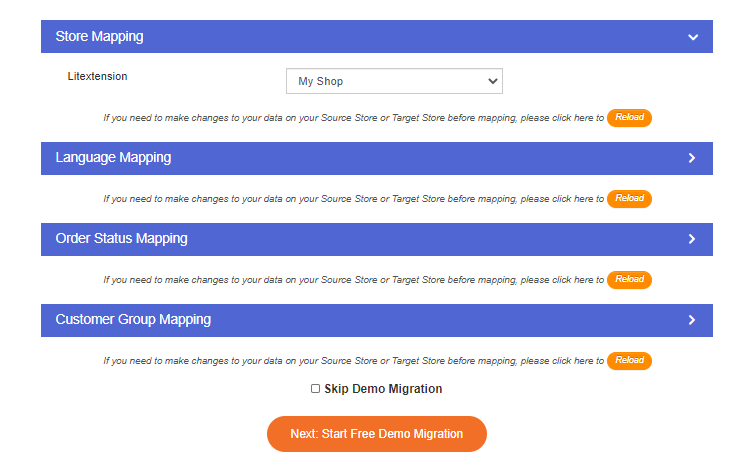Start the Free Demo Migration
The width and height of the screenshot is (749, 468).
pos(376,434)
